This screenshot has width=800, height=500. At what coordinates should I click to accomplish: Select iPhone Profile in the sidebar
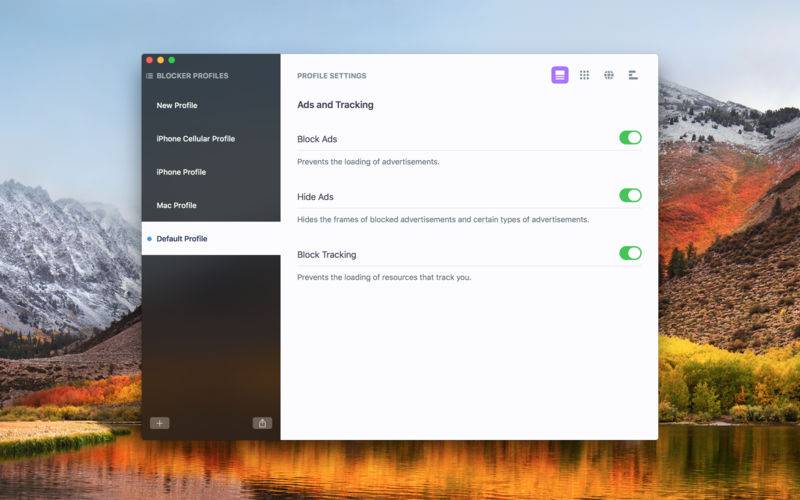[211, 172]
